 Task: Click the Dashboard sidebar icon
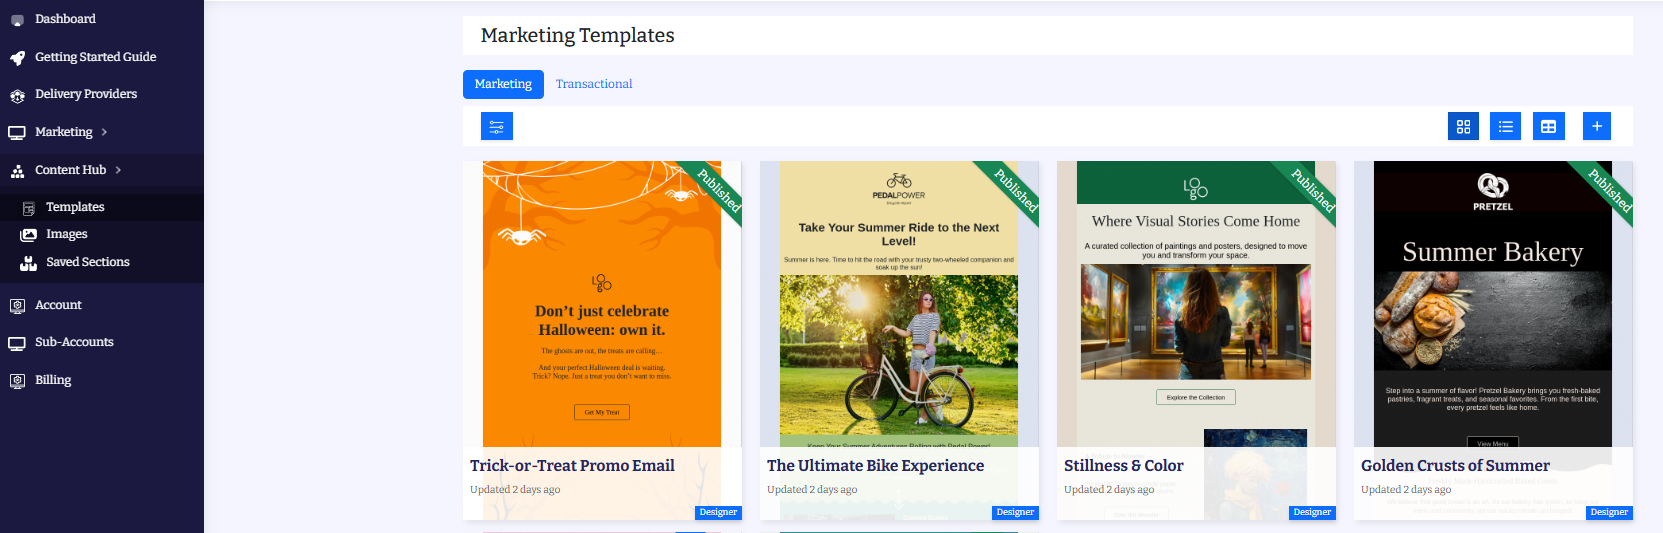pos(17,20)
